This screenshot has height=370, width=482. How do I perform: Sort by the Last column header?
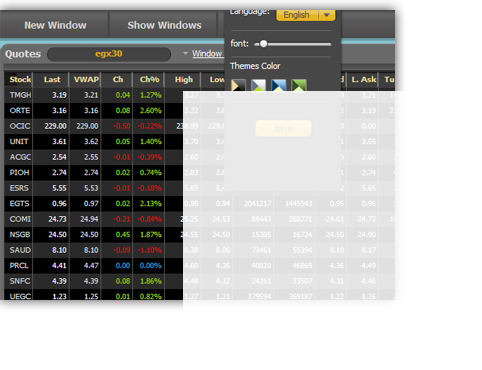pos(52,80)
